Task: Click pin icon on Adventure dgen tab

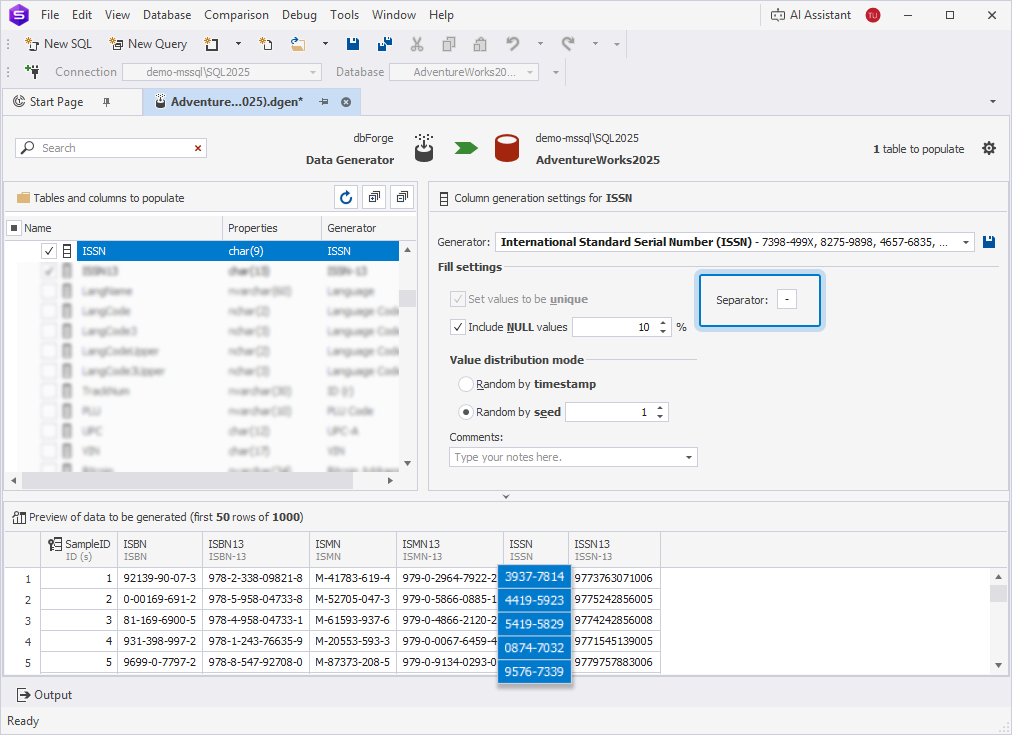Action: (324, 102)
